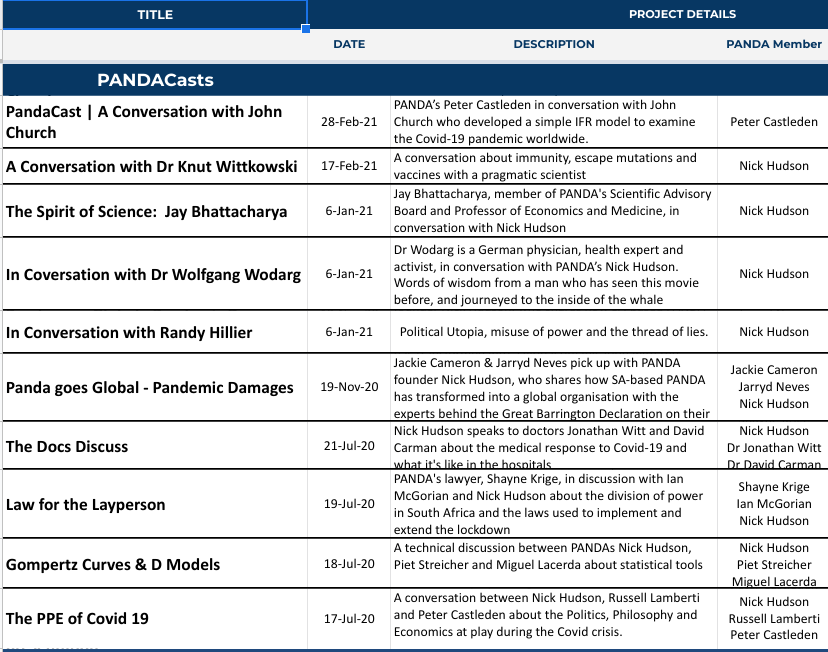Image resolution: width=828 pixels, height=652 pixels.
Task: Click the Dr Wodarg German physician description
Action: point(554,274)
